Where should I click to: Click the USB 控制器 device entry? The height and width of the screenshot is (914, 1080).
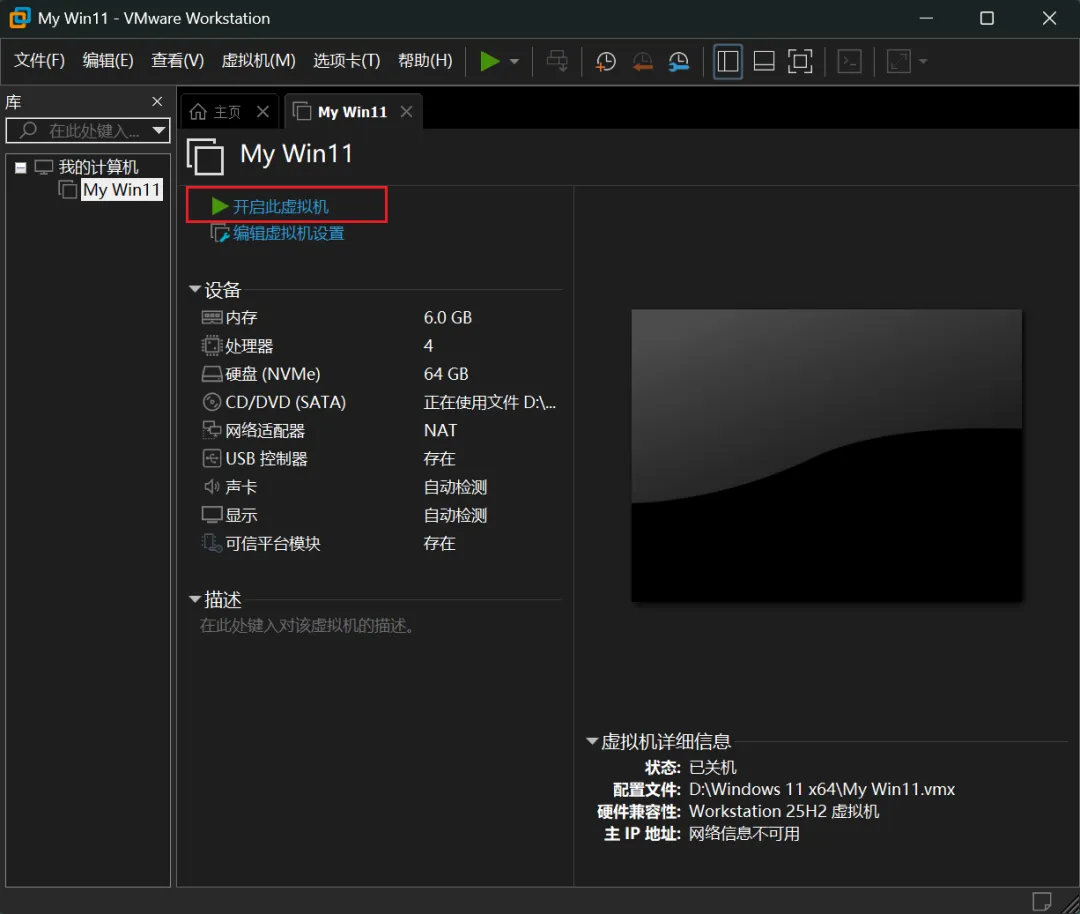(x=266, y=459)
